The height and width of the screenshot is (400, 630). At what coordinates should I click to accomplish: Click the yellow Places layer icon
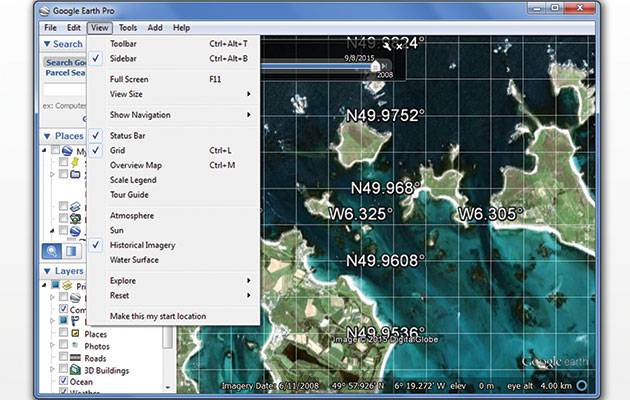75,333
